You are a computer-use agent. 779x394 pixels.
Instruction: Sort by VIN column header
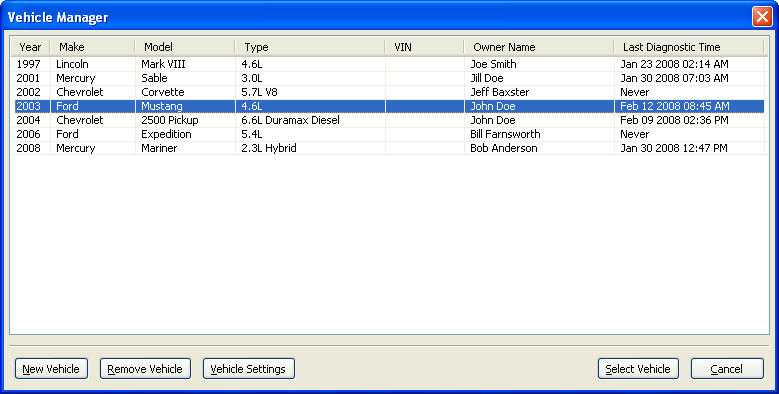click(x=425, y=47)
